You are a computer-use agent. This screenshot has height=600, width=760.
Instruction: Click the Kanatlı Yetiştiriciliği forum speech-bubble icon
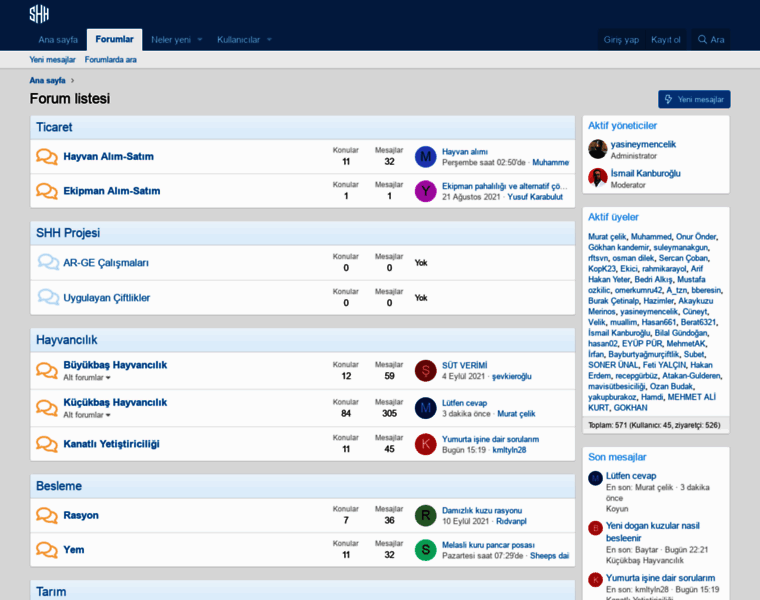pos(47,443)
